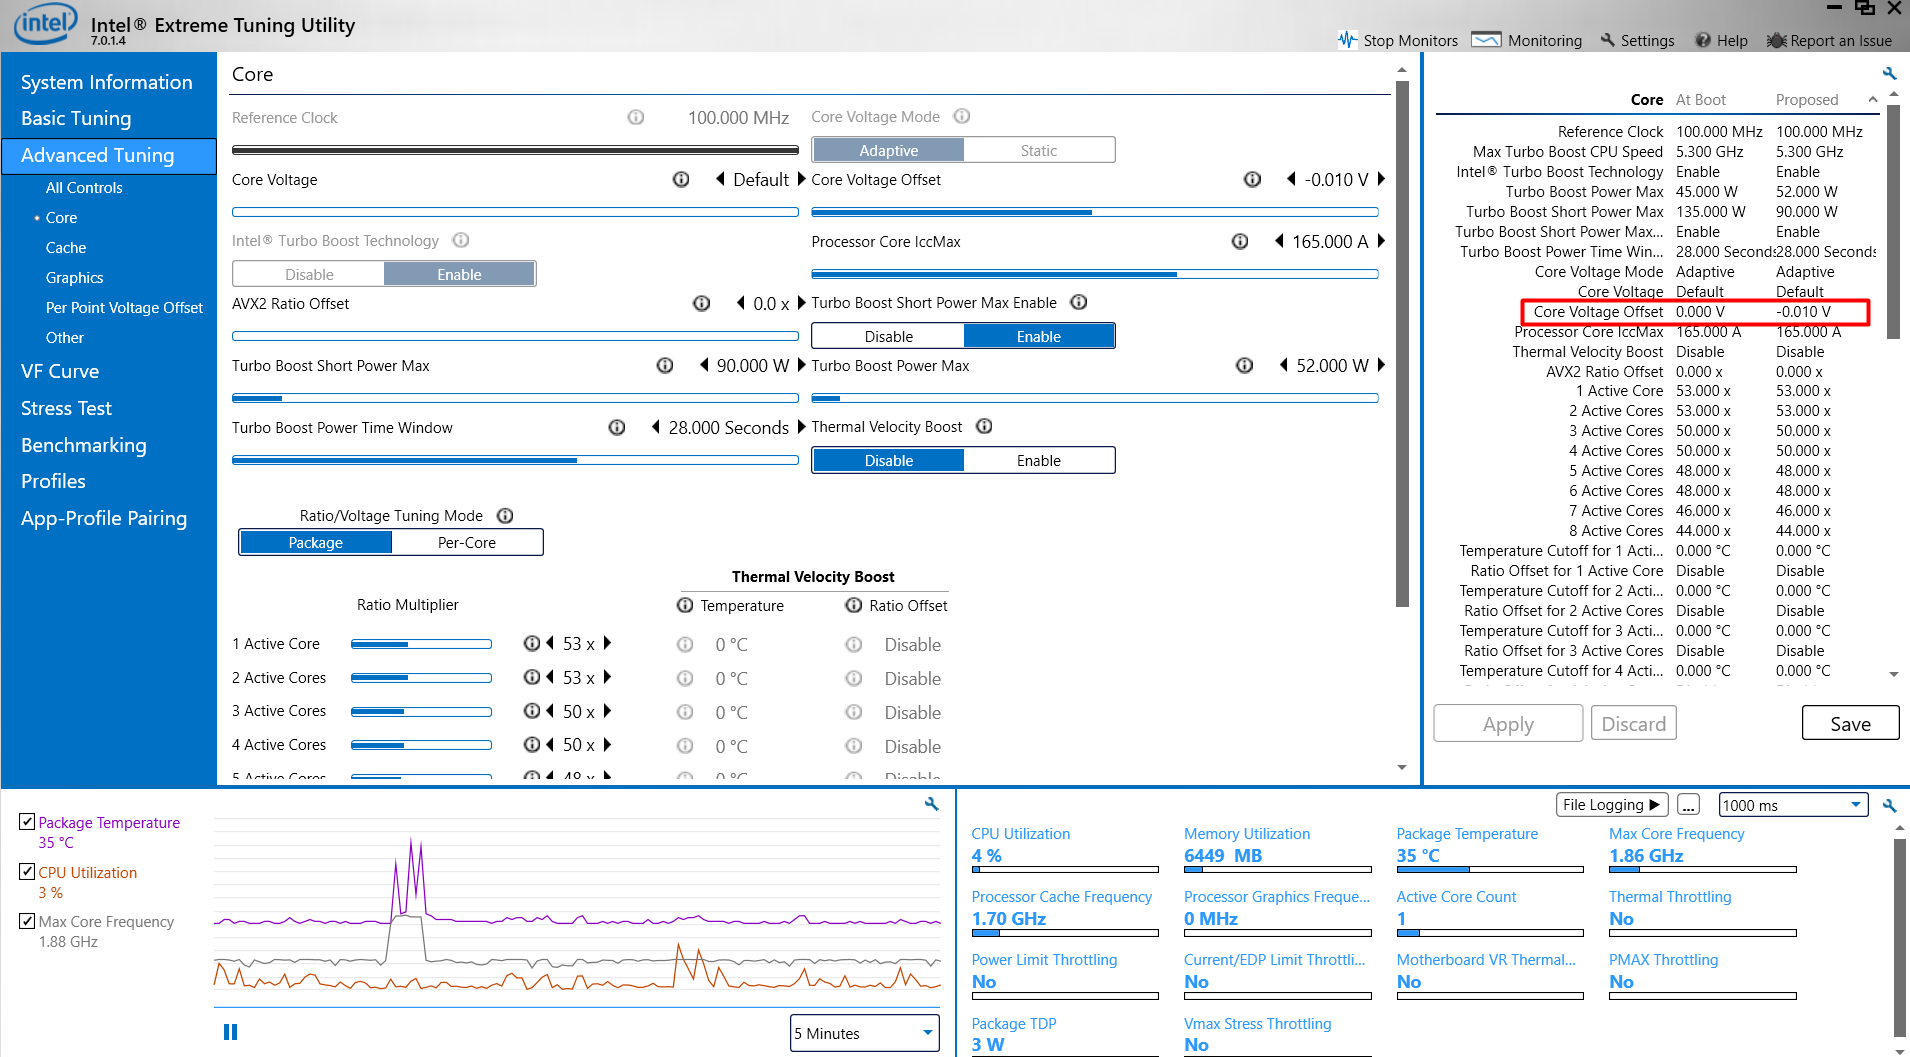Open System Information section
Viewport: 1910px width, 1057px height.
point(107,82)
